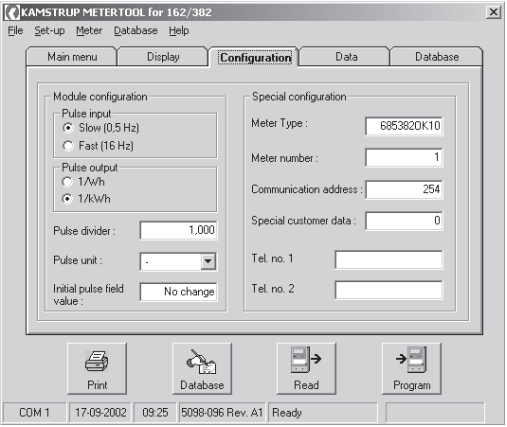Open the Database menu in menu bar
Image resolution: width=507 pixels, height=427 pixels.
[x=136, y=31]
